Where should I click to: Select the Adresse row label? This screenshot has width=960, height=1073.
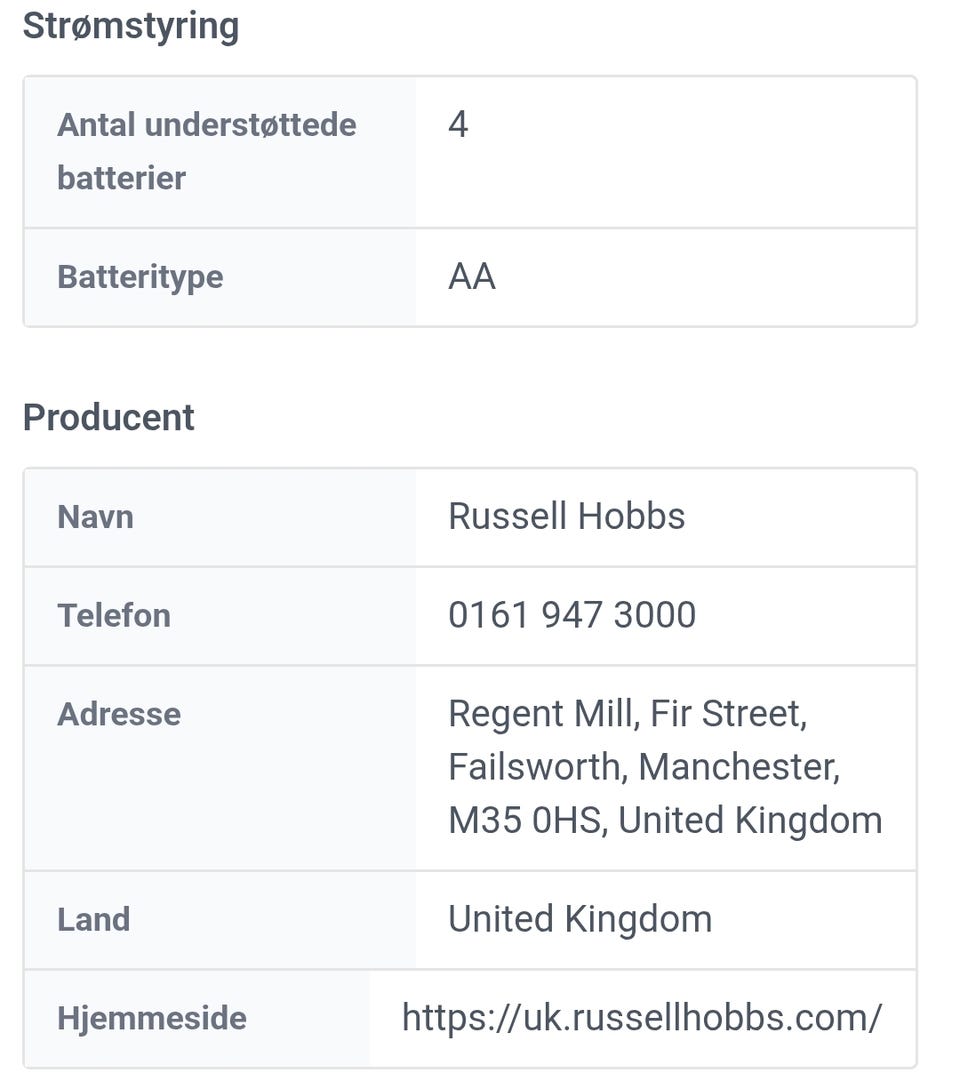(x=119, y=714)
